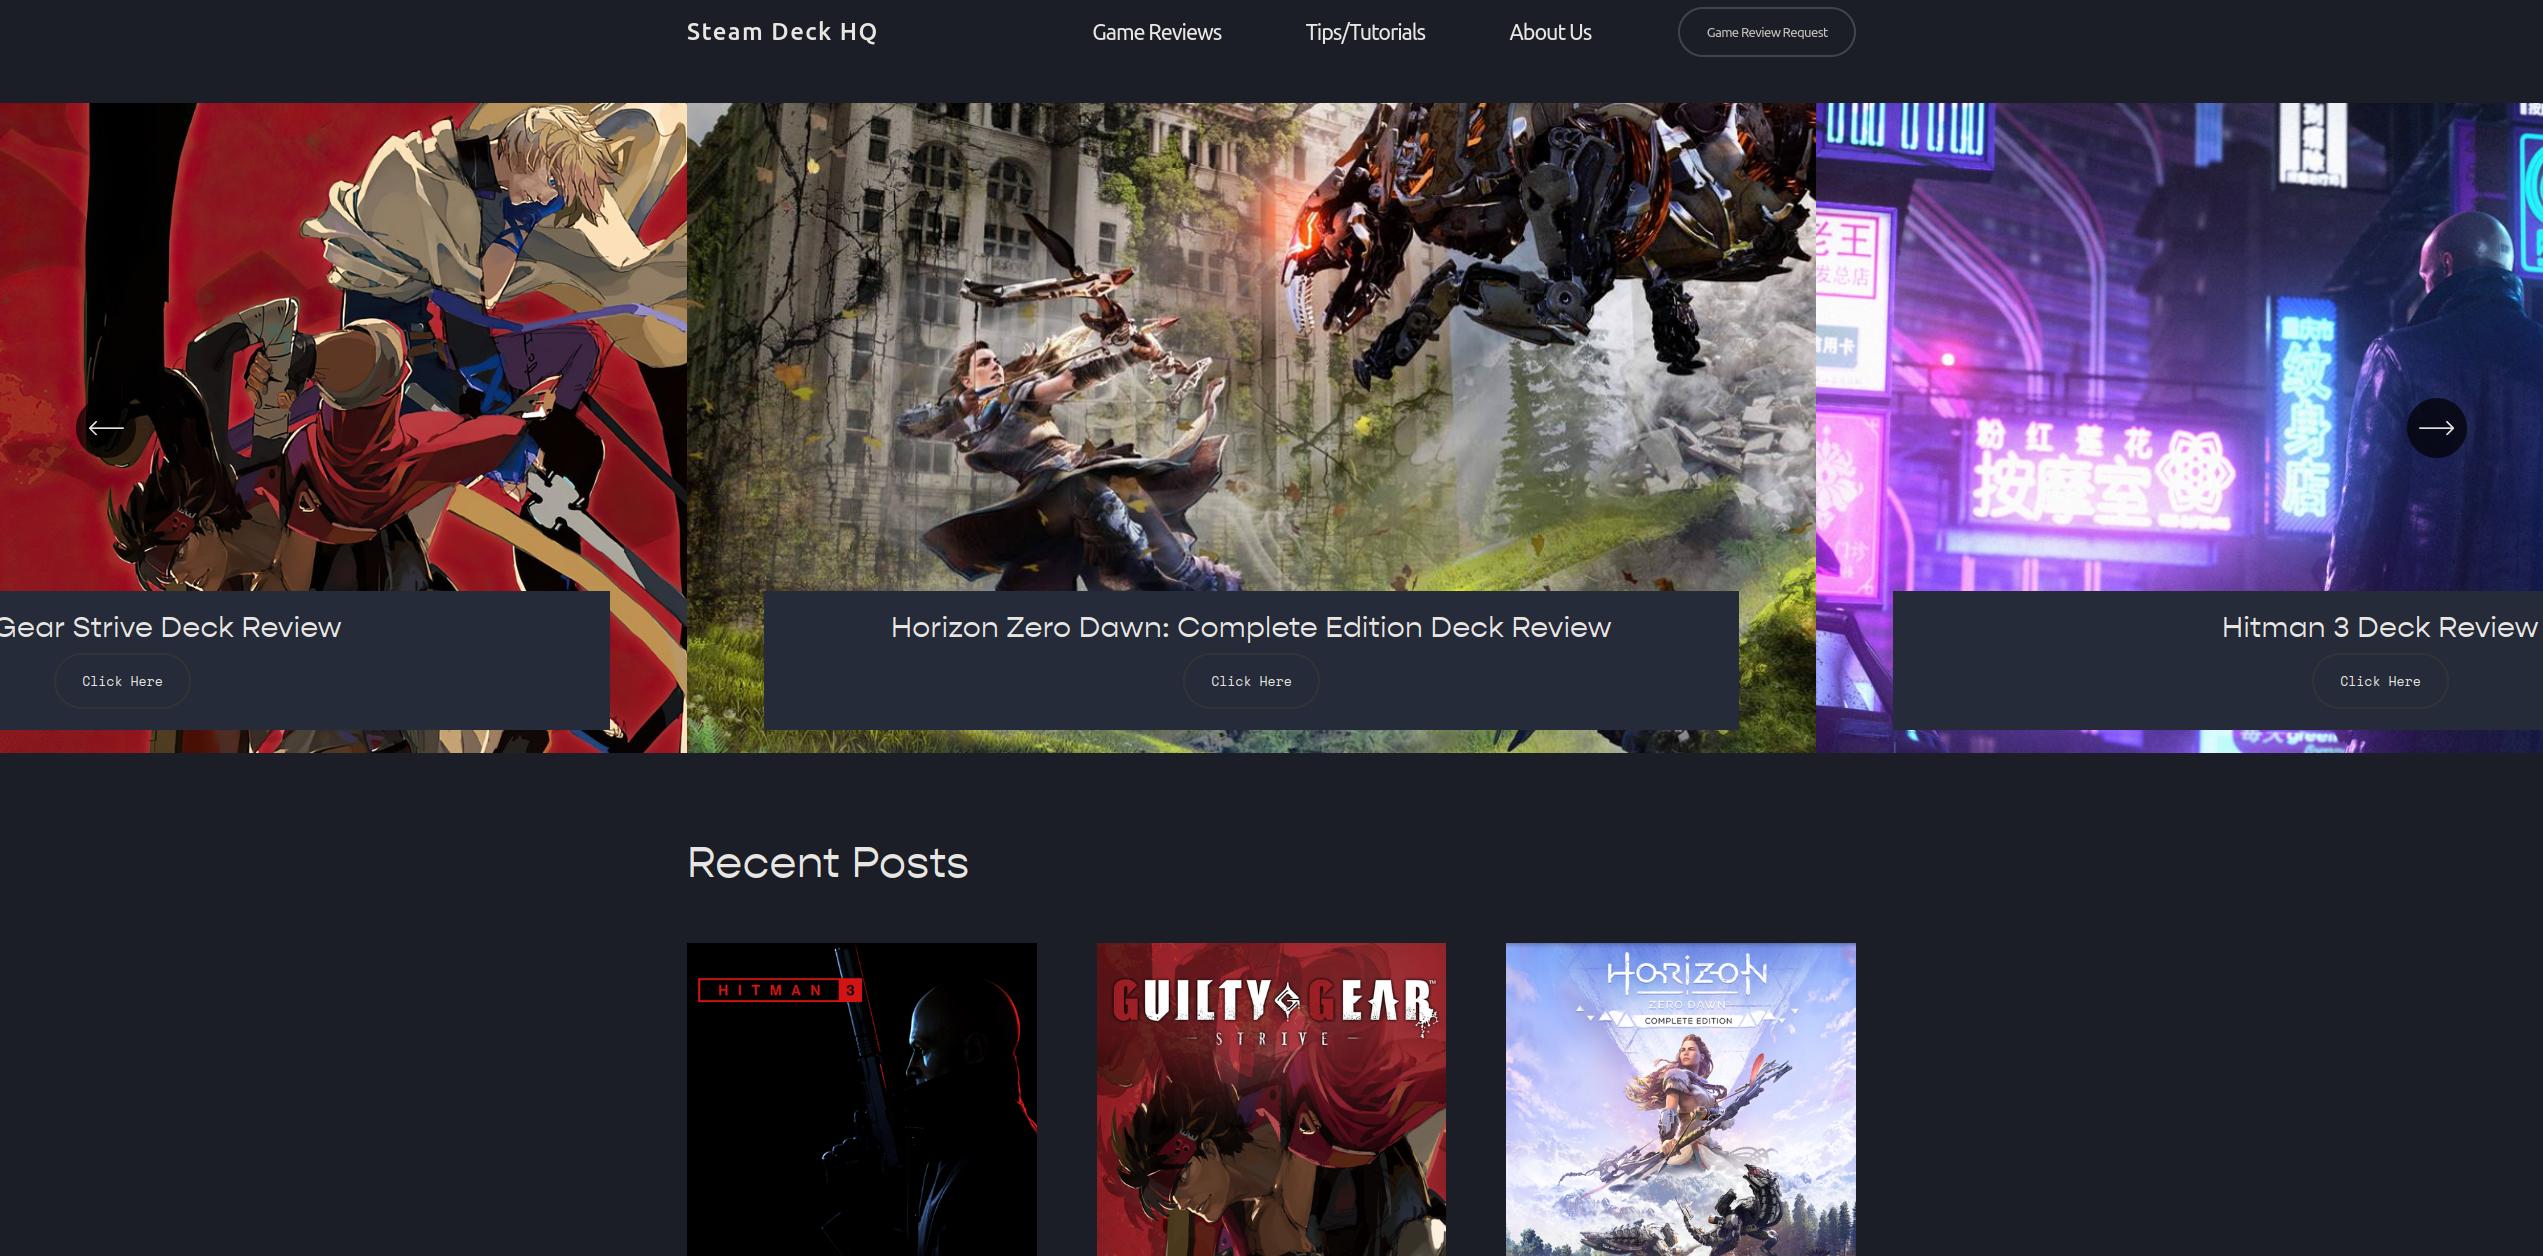This screenshot has height=1256, width=2543.
Task: Open Hitman 3 post thumbnail
Action: click(862, 1099)
